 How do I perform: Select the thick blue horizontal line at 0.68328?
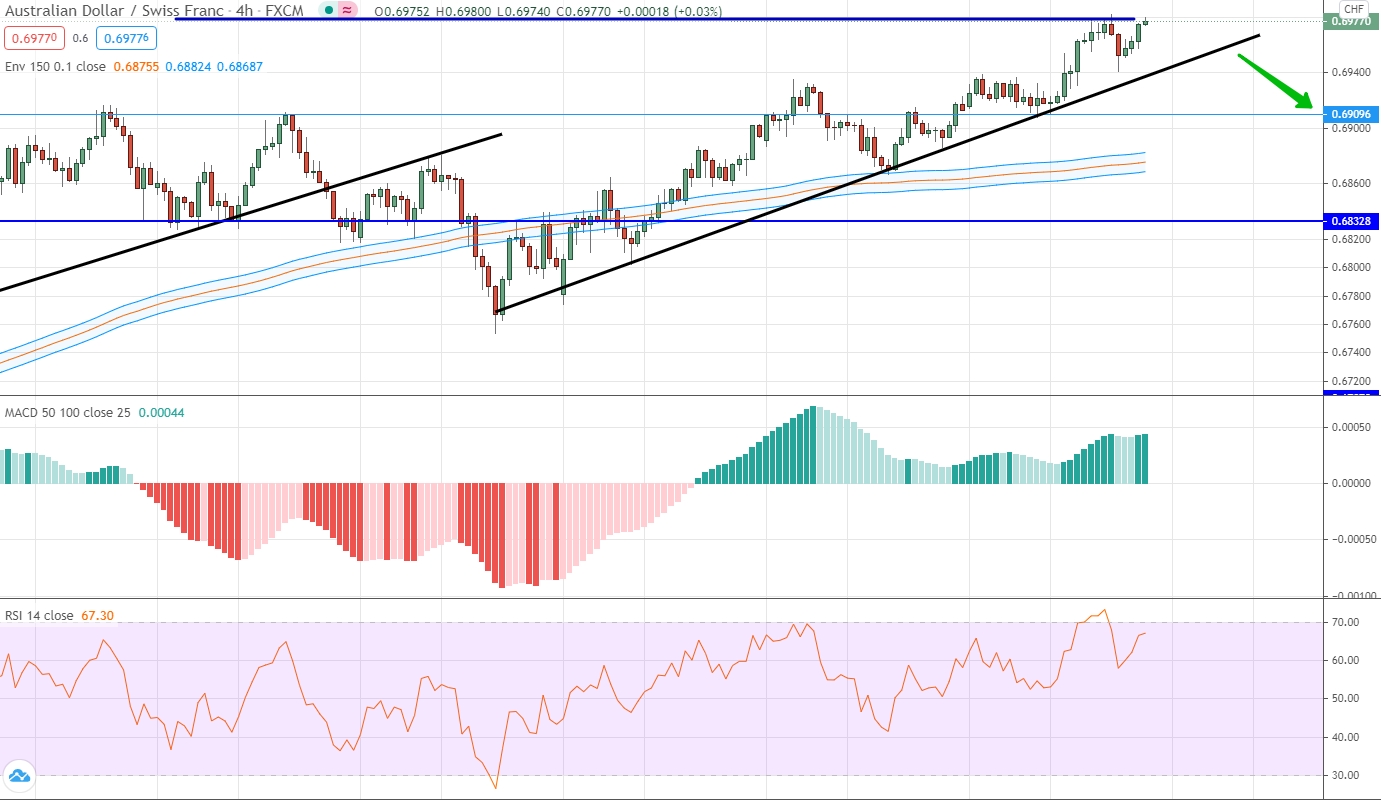coord(660,221)
